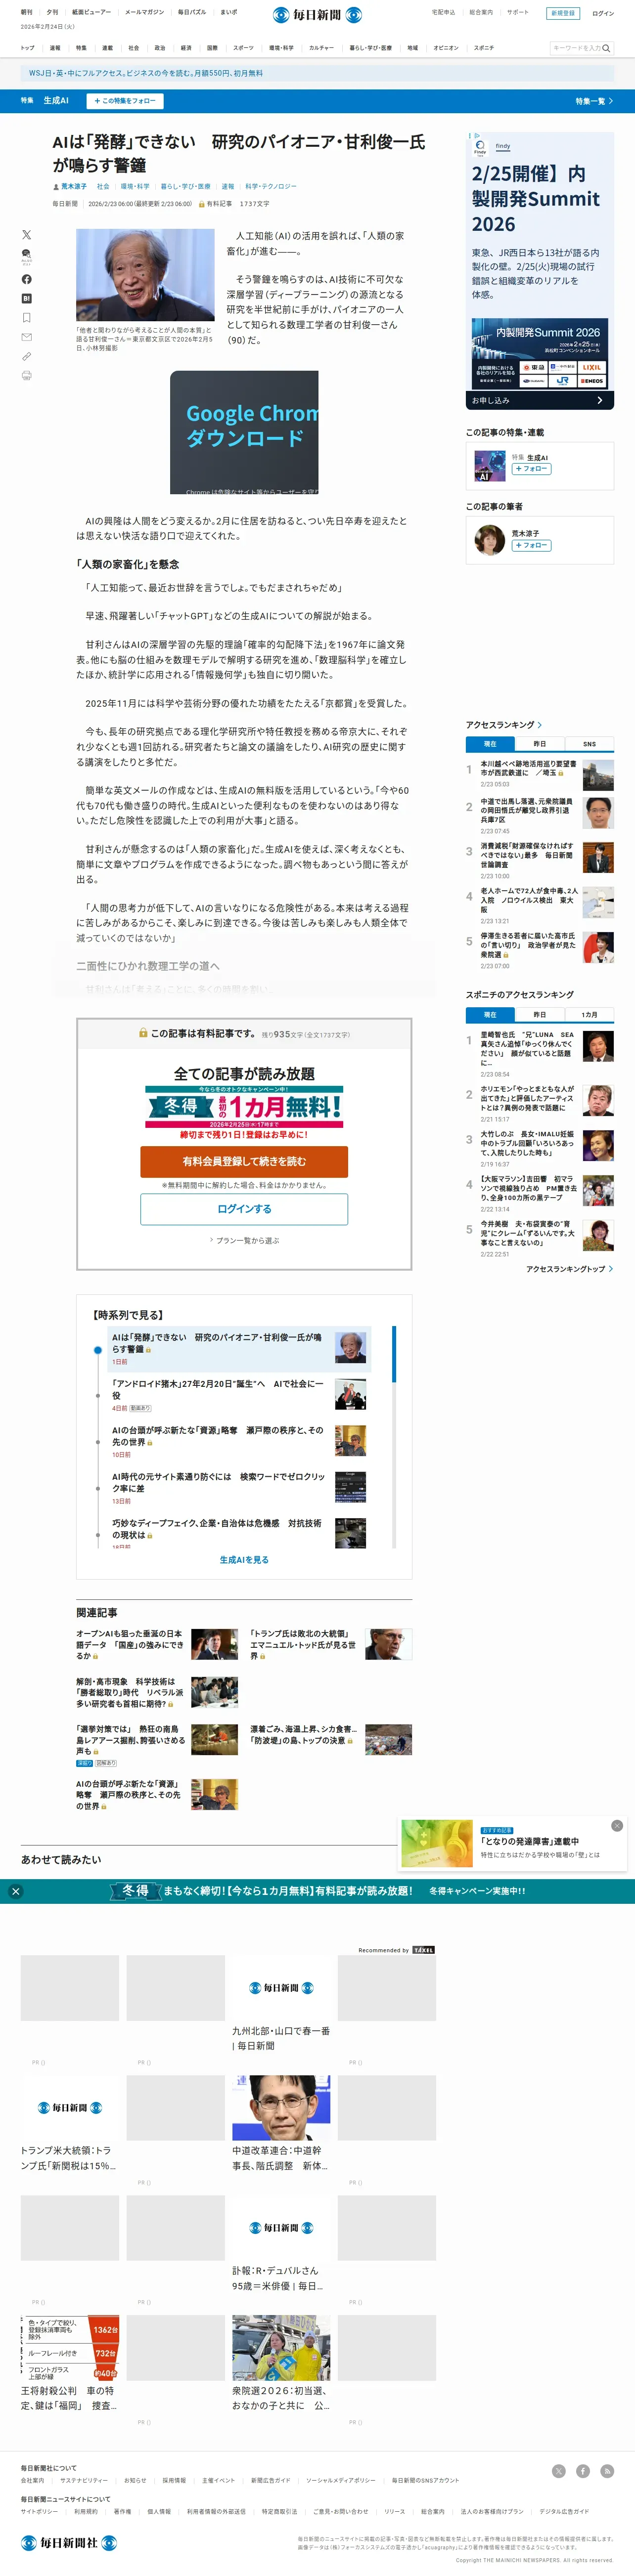Open the Google Chrome download ad
635x2576 pixels.
click(x=244, y=432)
